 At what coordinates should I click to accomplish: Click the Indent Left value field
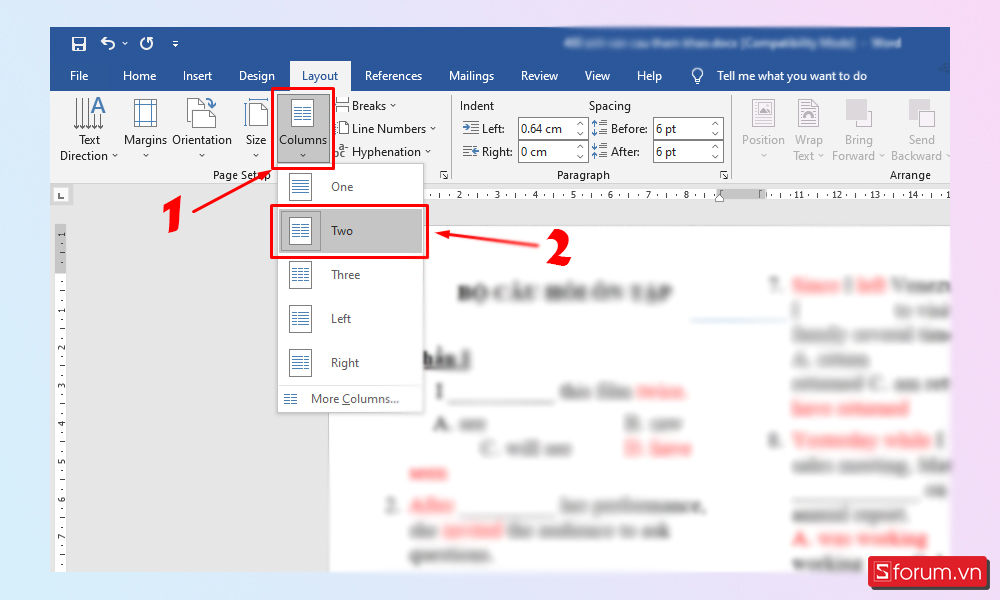pyautogui.click(x=547, y=129)
